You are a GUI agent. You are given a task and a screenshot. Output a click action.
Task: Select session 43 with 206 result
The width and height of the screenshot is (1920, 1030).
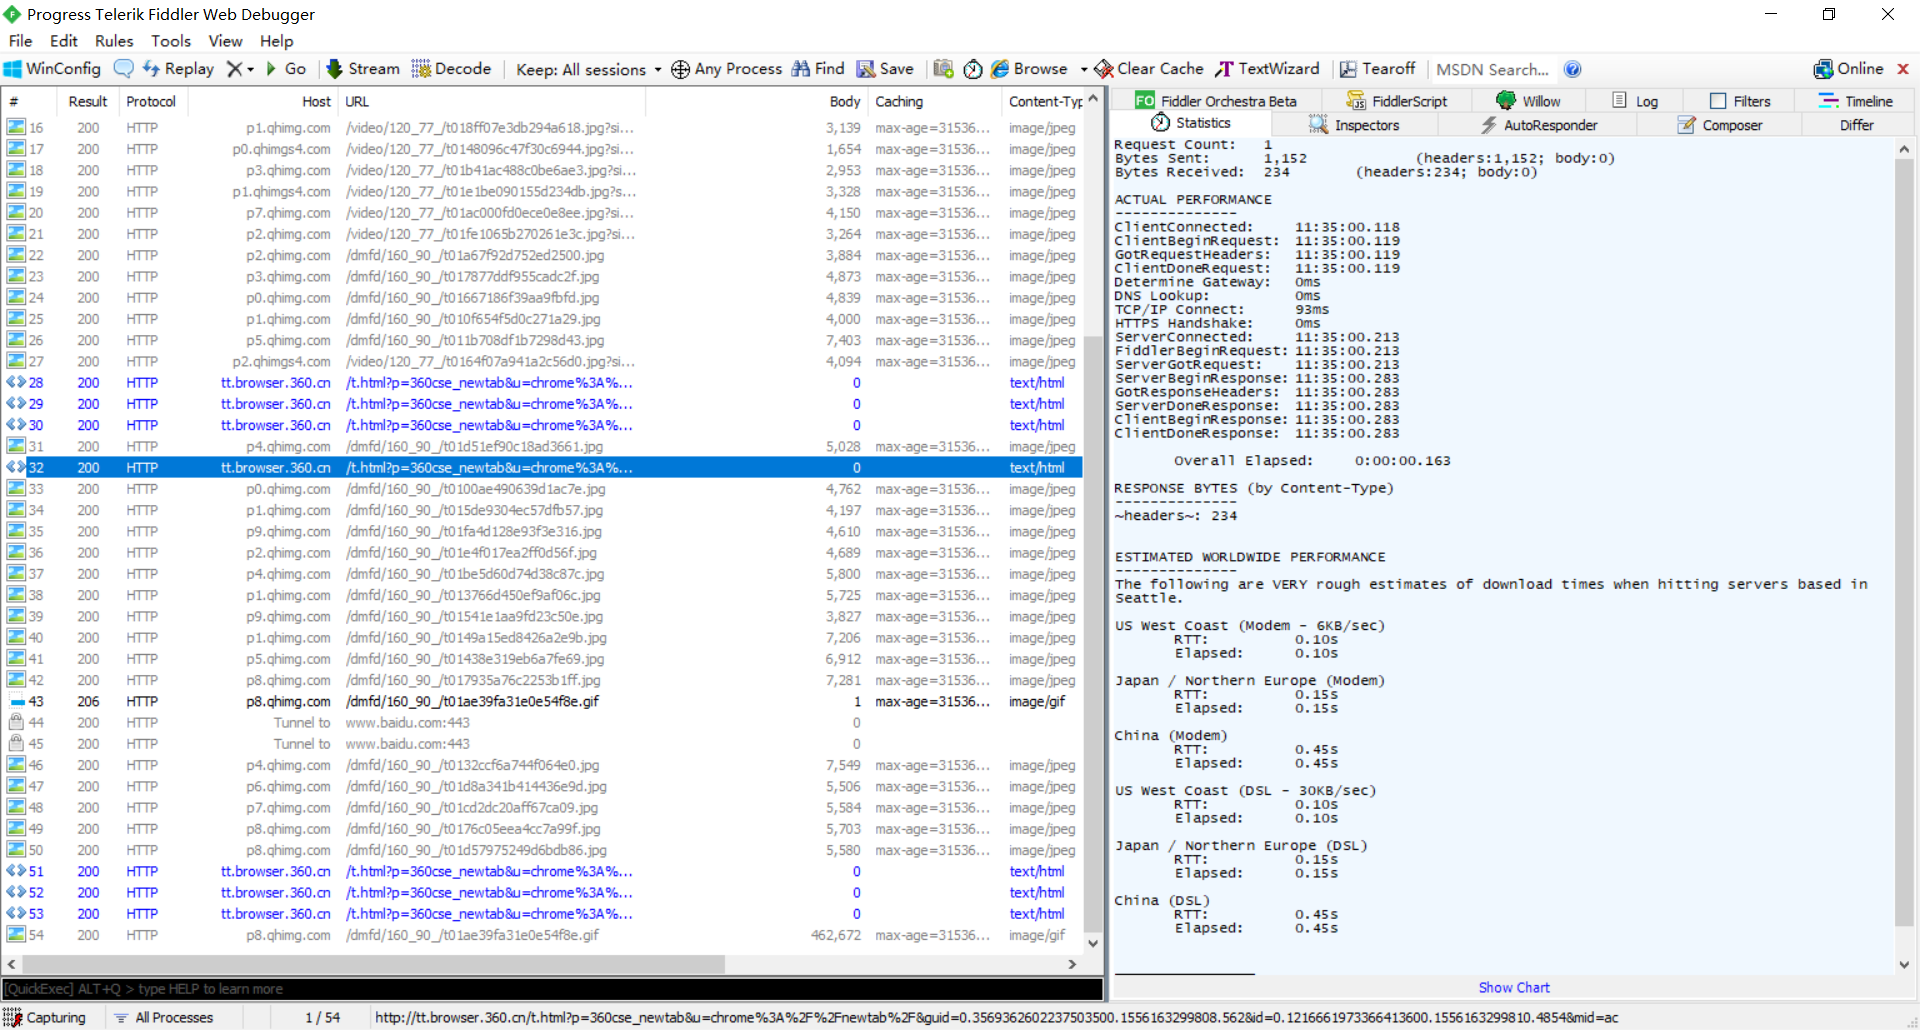pyautogui.click(x=540, y=702)
